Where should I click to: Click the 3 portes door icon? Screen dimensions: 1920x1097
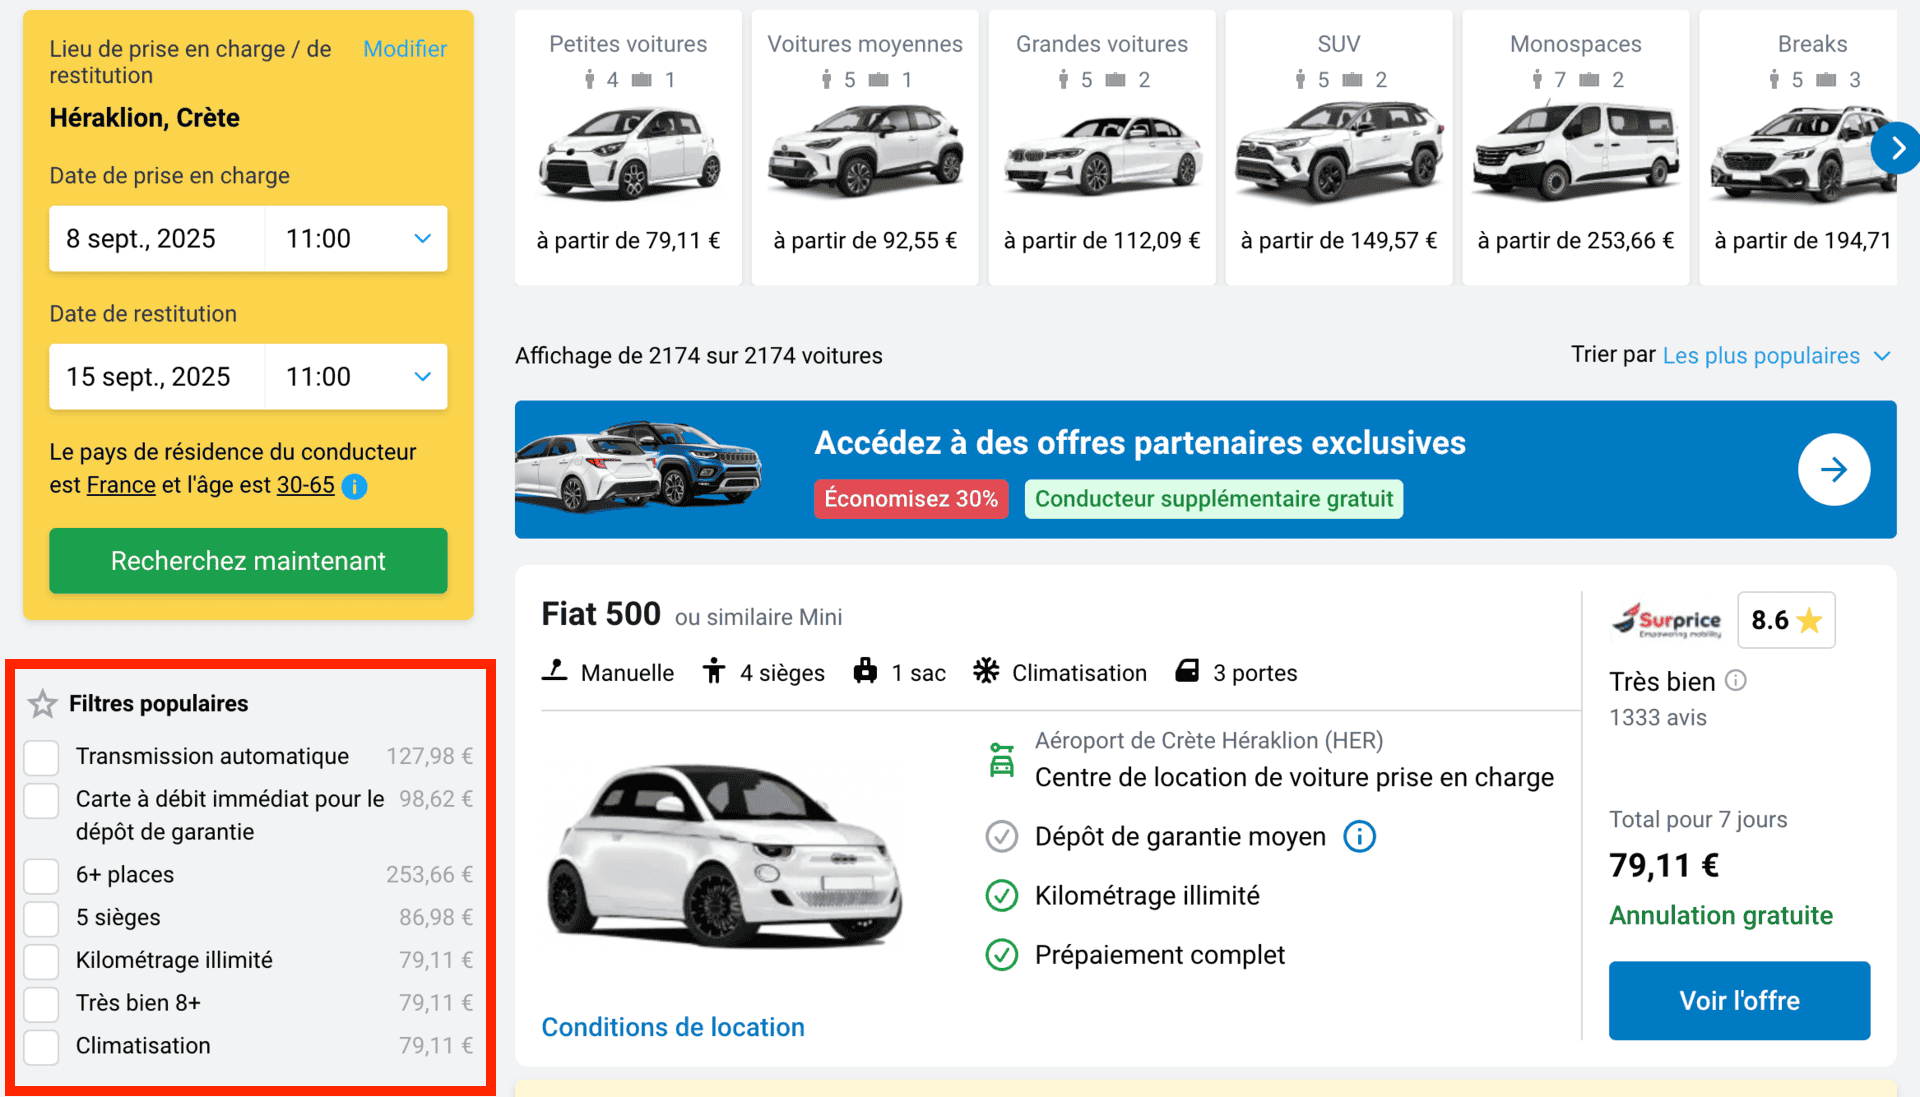pyautogui.click(x=1187, y=671)
